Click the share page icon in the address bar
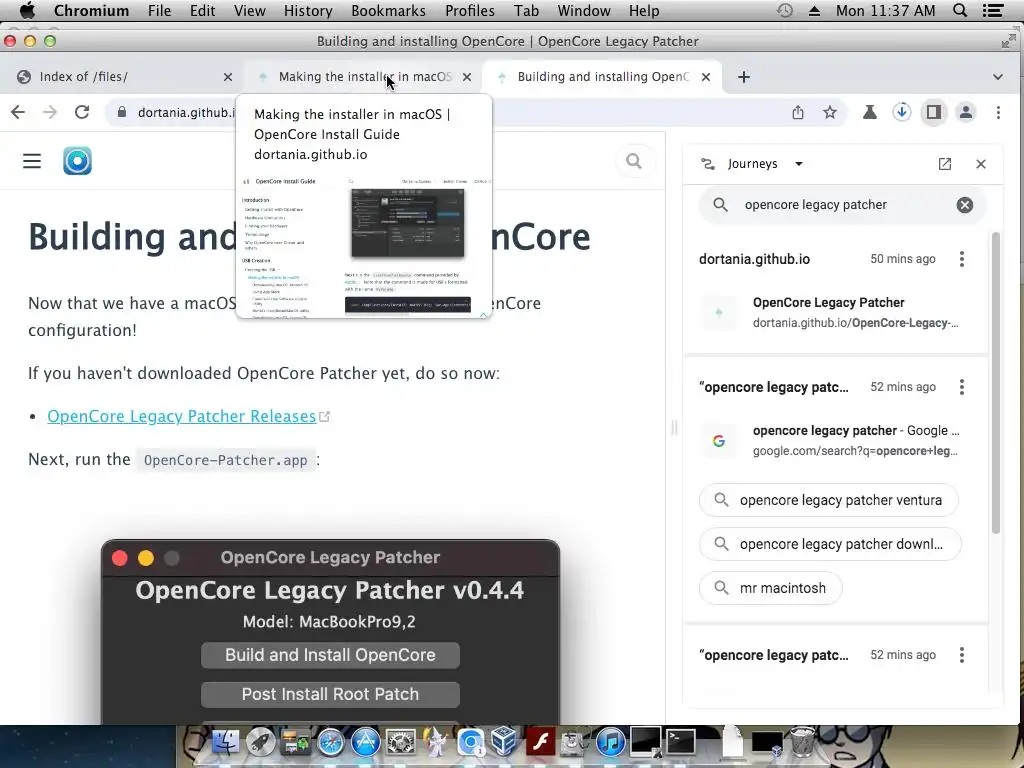 [798, 112]
